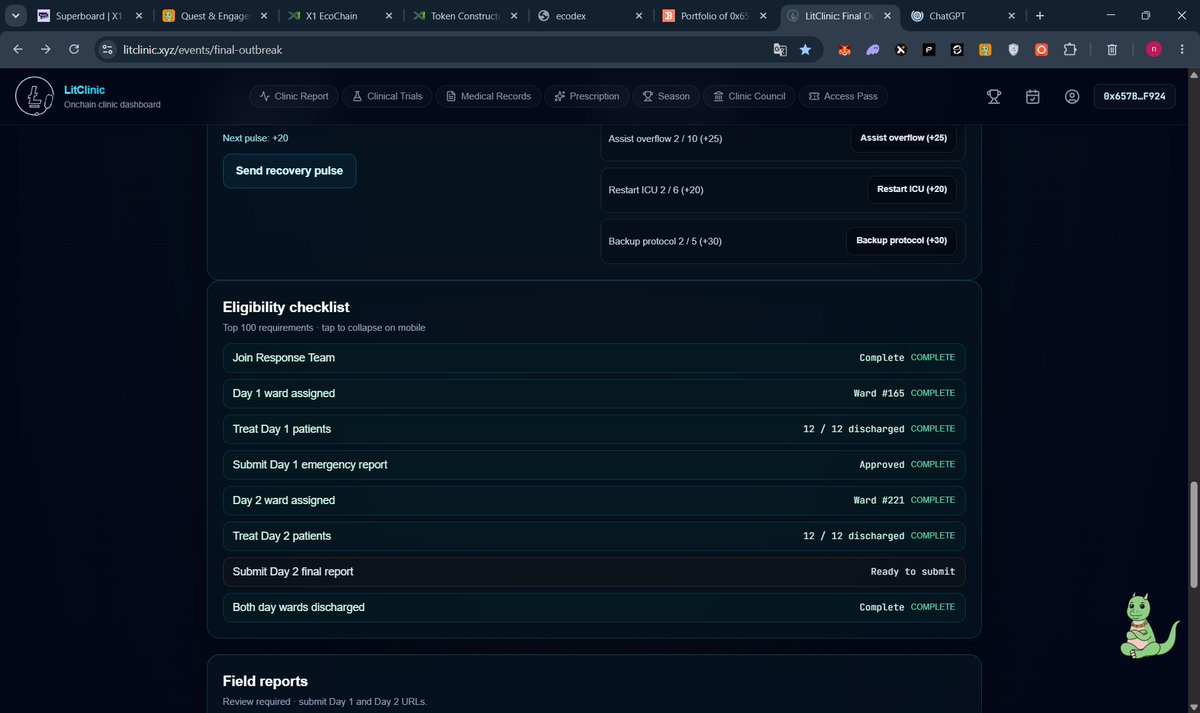Open the Extensions puzzle-piece menu
The height and width of the screenshot is (713, 1200).
[x=1070, y=49]
